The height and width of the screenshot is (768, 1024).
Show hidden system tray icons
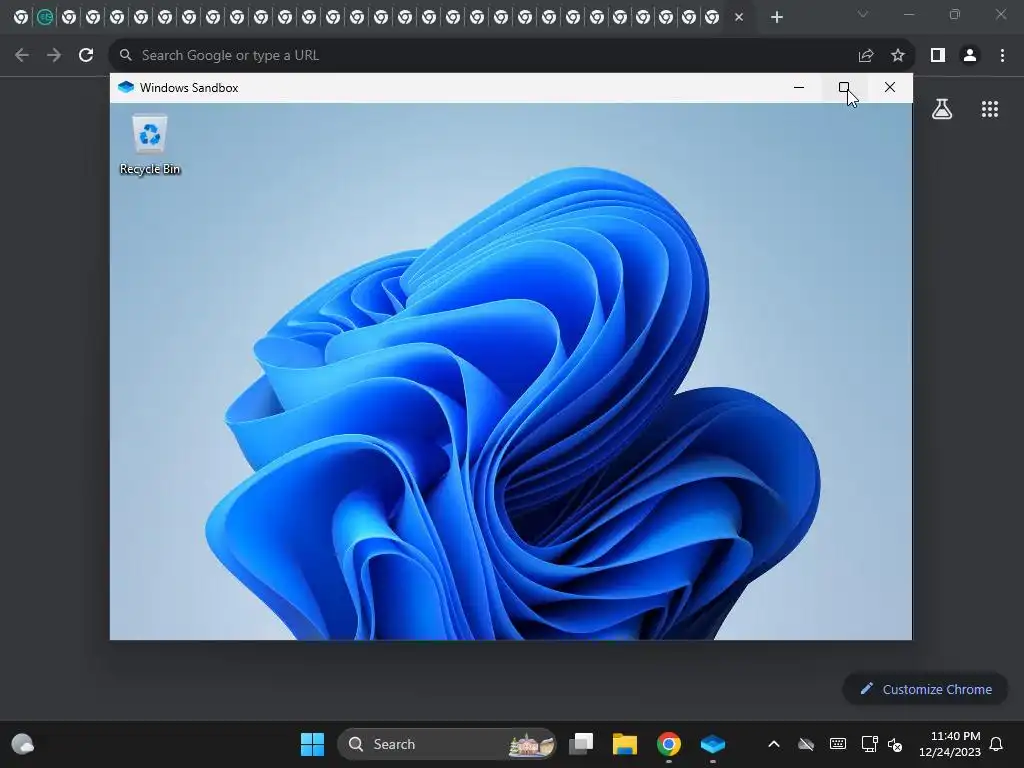click(774, 744)
